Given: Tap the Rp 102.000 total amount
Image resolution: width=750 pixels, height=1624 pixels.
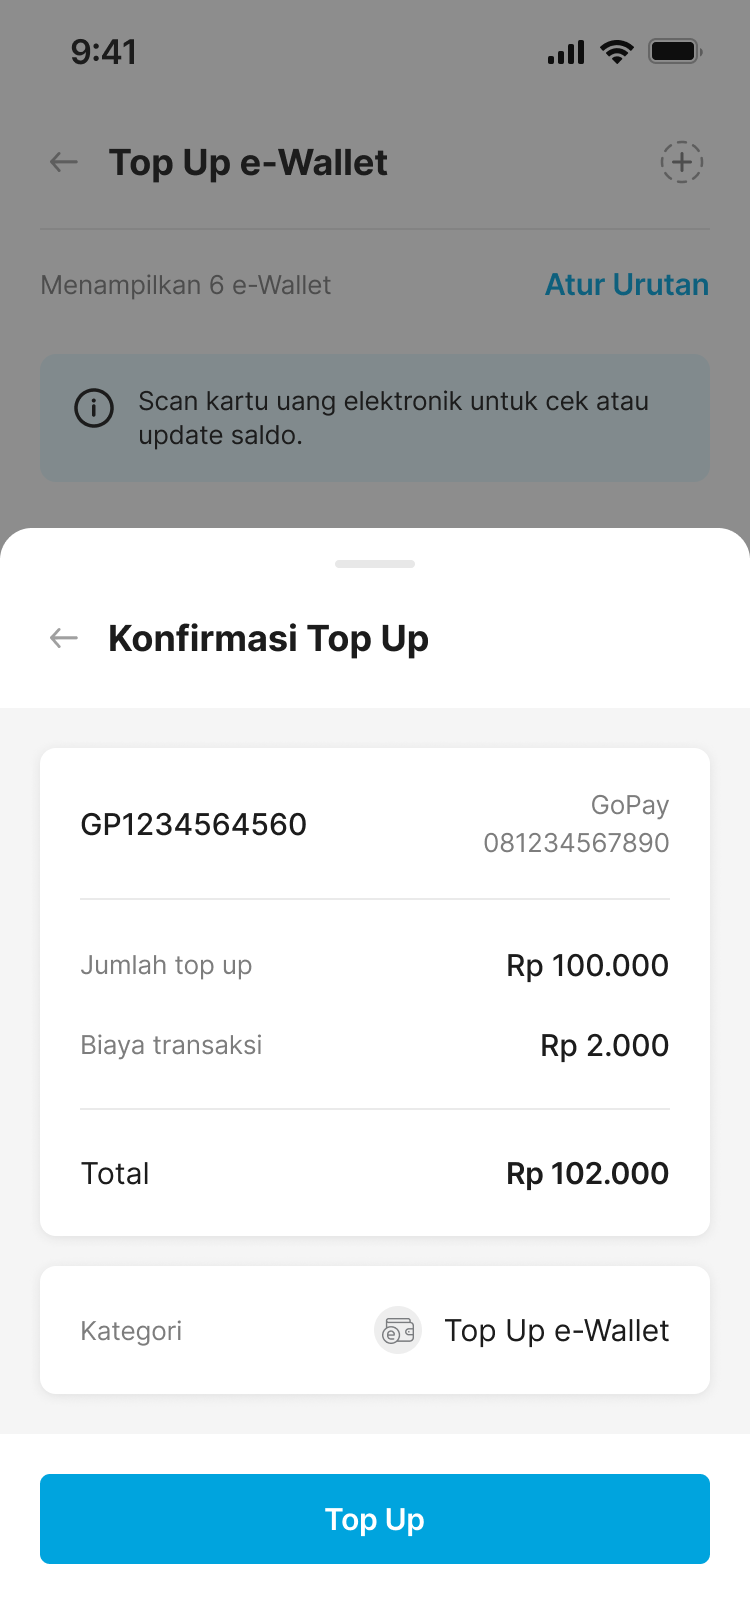Looking at the screenshot, I should point(587,1173).
